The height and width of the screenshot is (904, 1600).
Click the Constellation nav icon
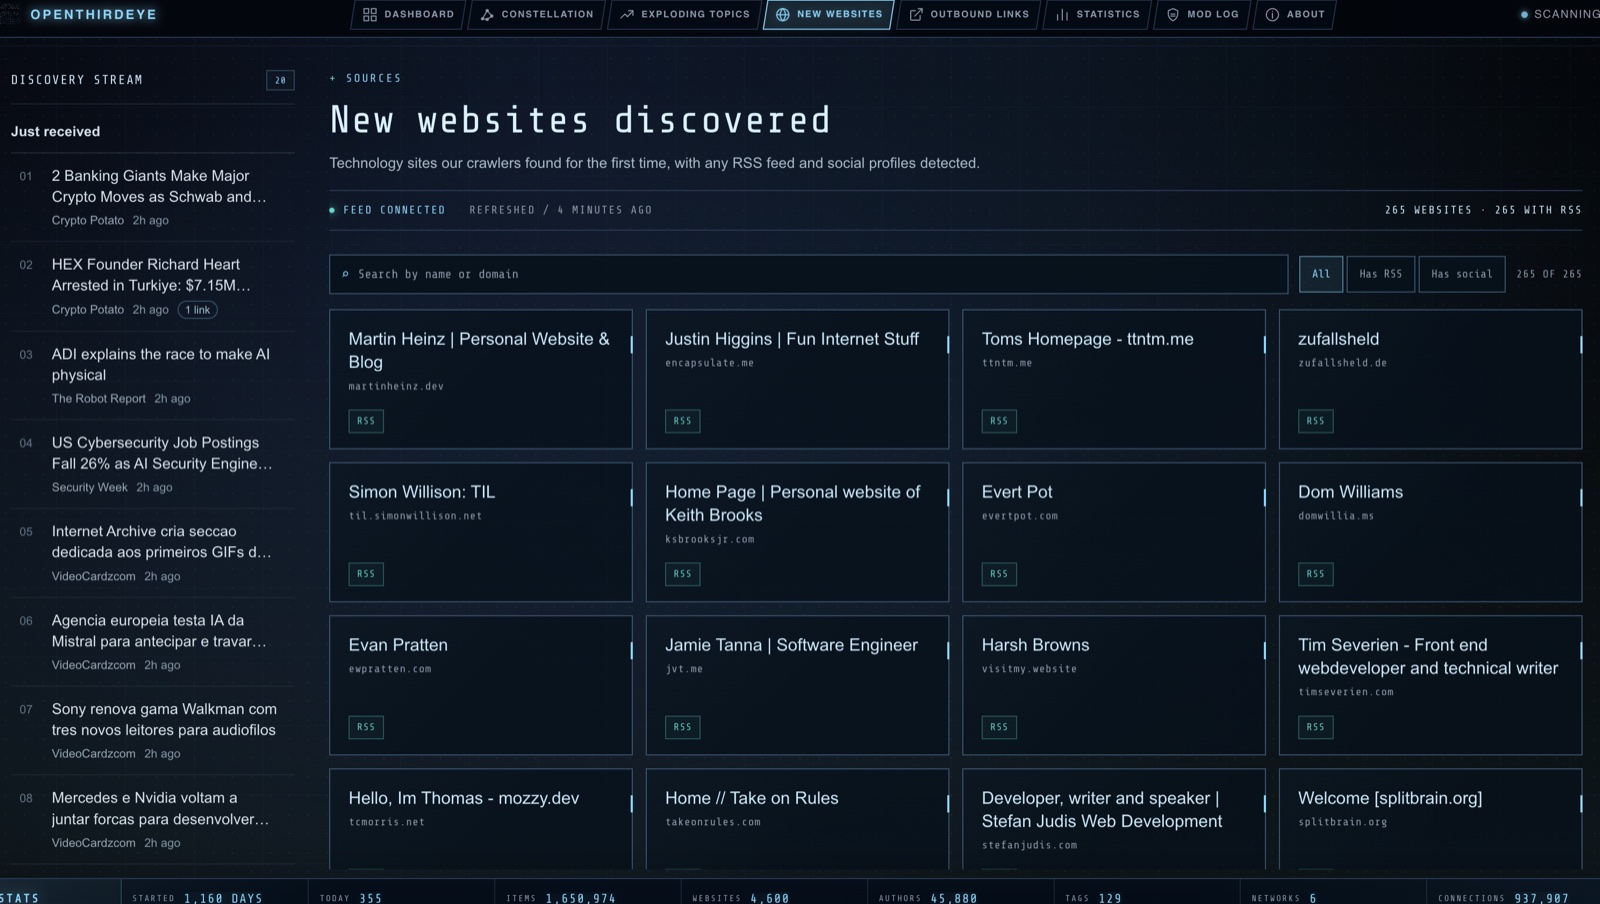(x=487, y=14)
